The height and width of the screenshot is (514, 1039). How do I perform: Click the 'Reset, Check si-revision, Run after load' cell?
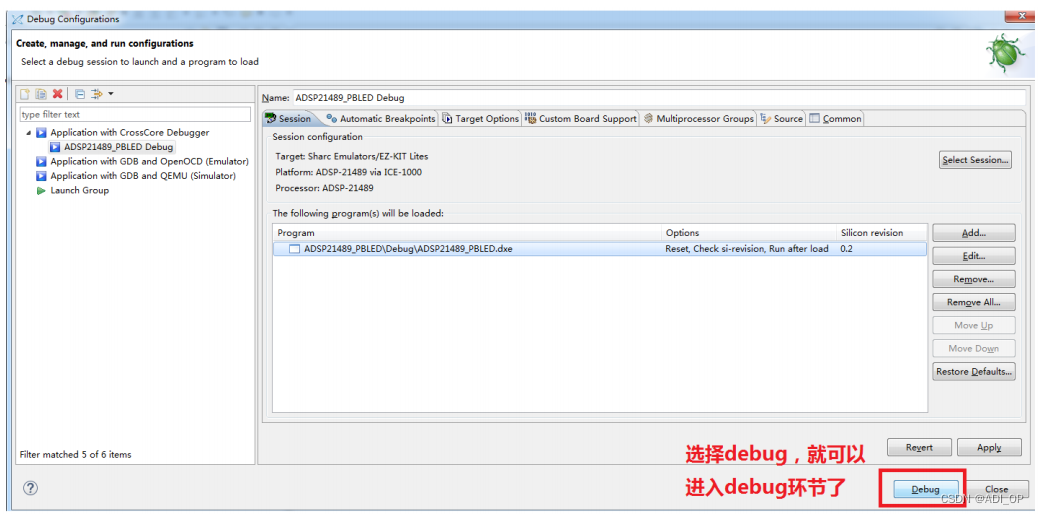pyautogui.click(x=747, y=249)
